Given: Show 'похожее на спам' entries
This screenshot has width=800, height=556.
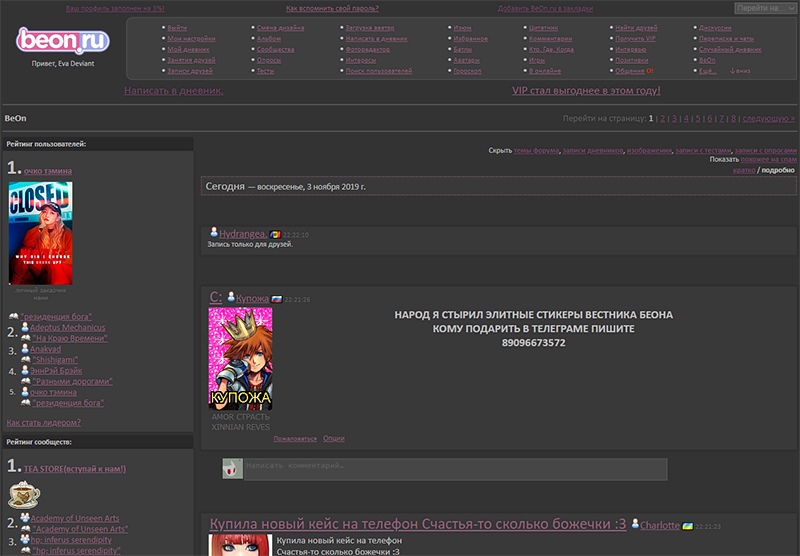Looking at the screenshot, I should tap(768, 160).
